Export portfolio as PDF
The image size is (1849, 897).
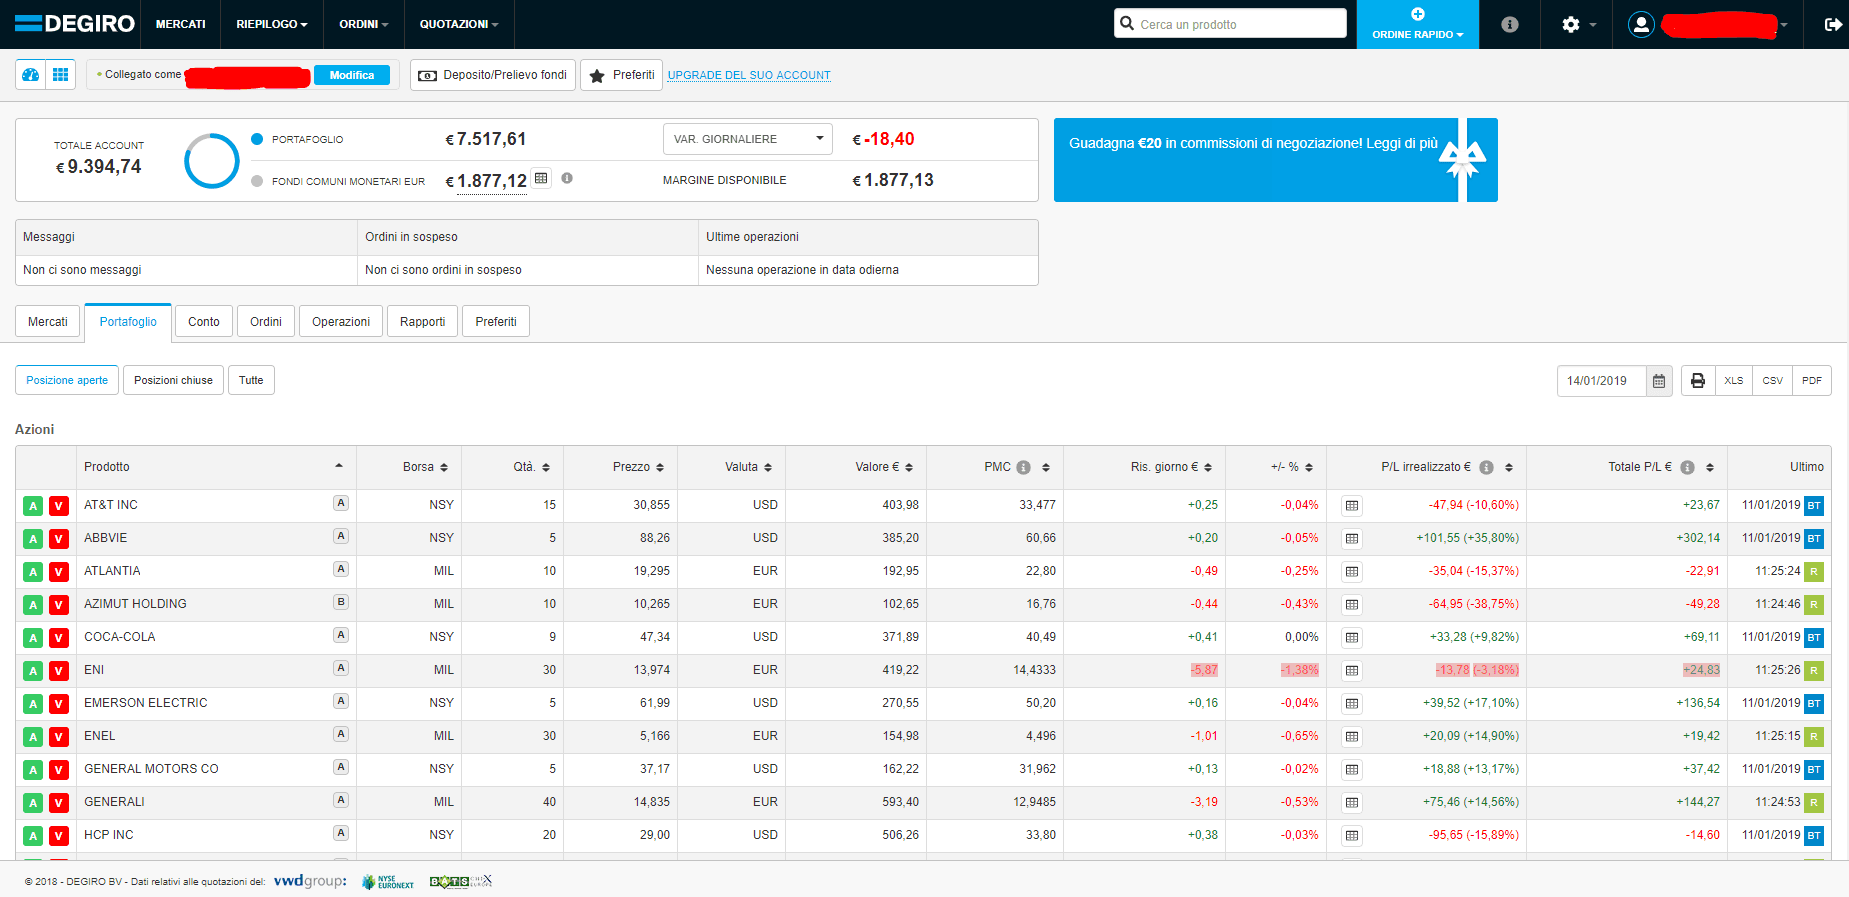coord(1812,381)
